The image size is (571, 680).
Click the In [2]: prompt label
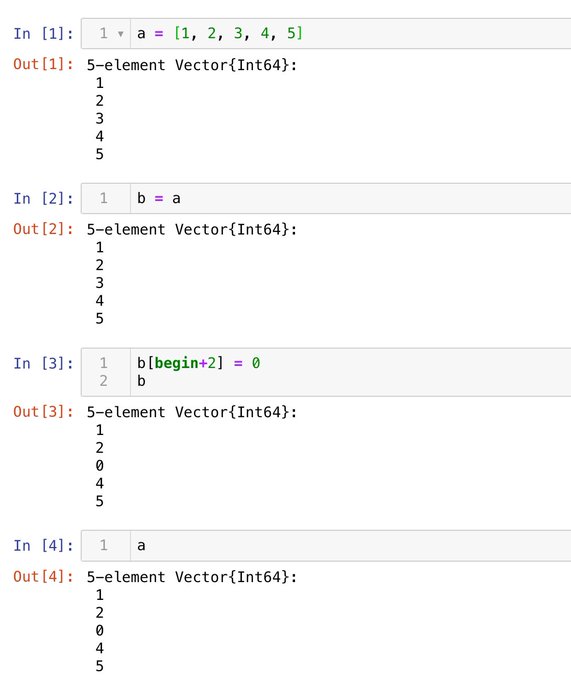[43, 199]
